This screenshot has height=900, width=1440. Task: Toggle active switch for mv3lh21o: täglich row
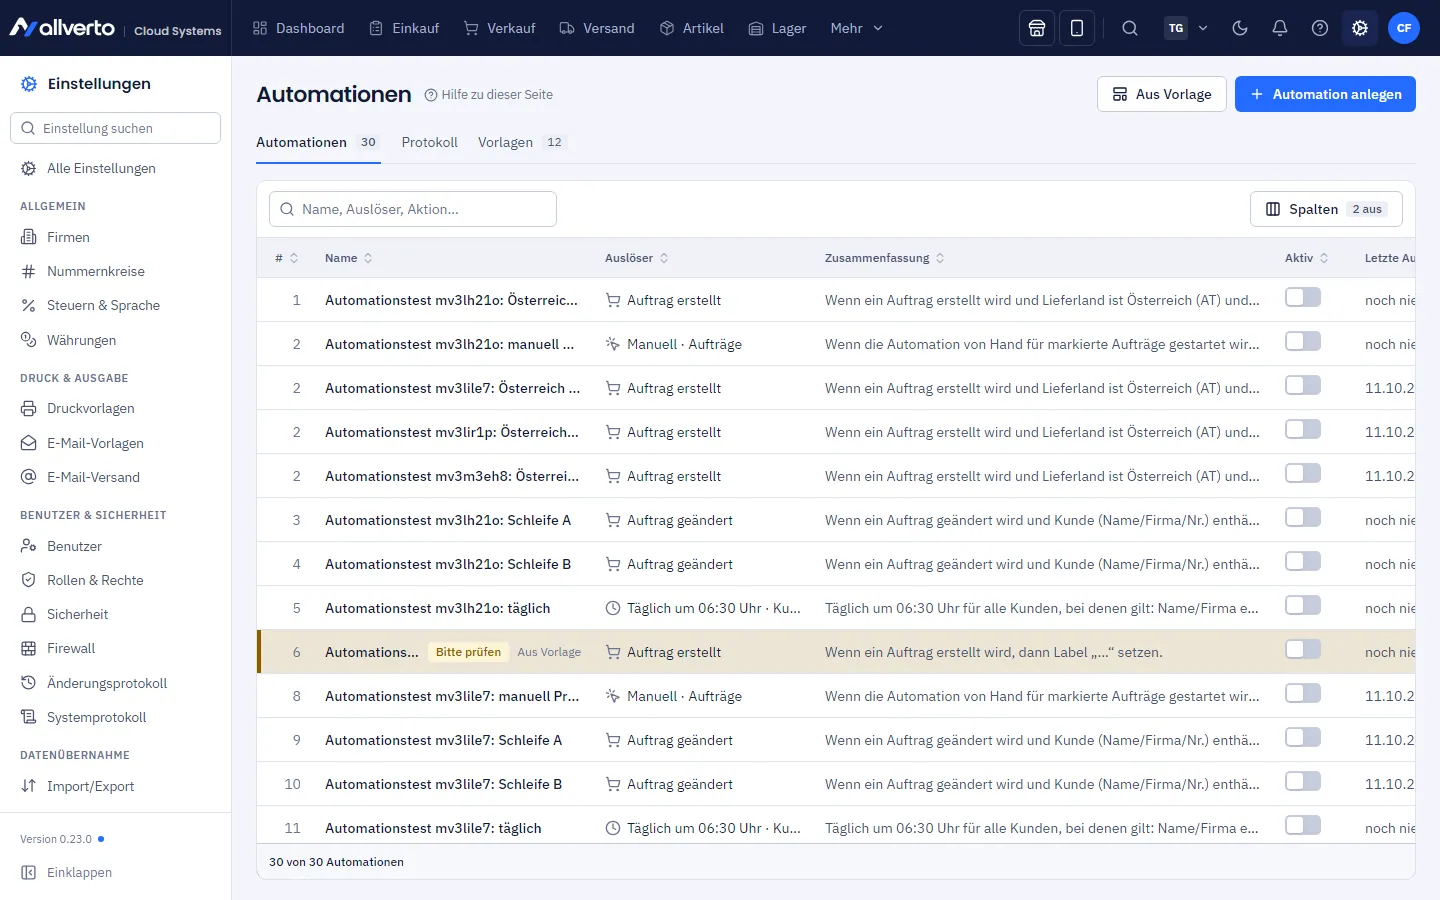(x=1303, y=605)
